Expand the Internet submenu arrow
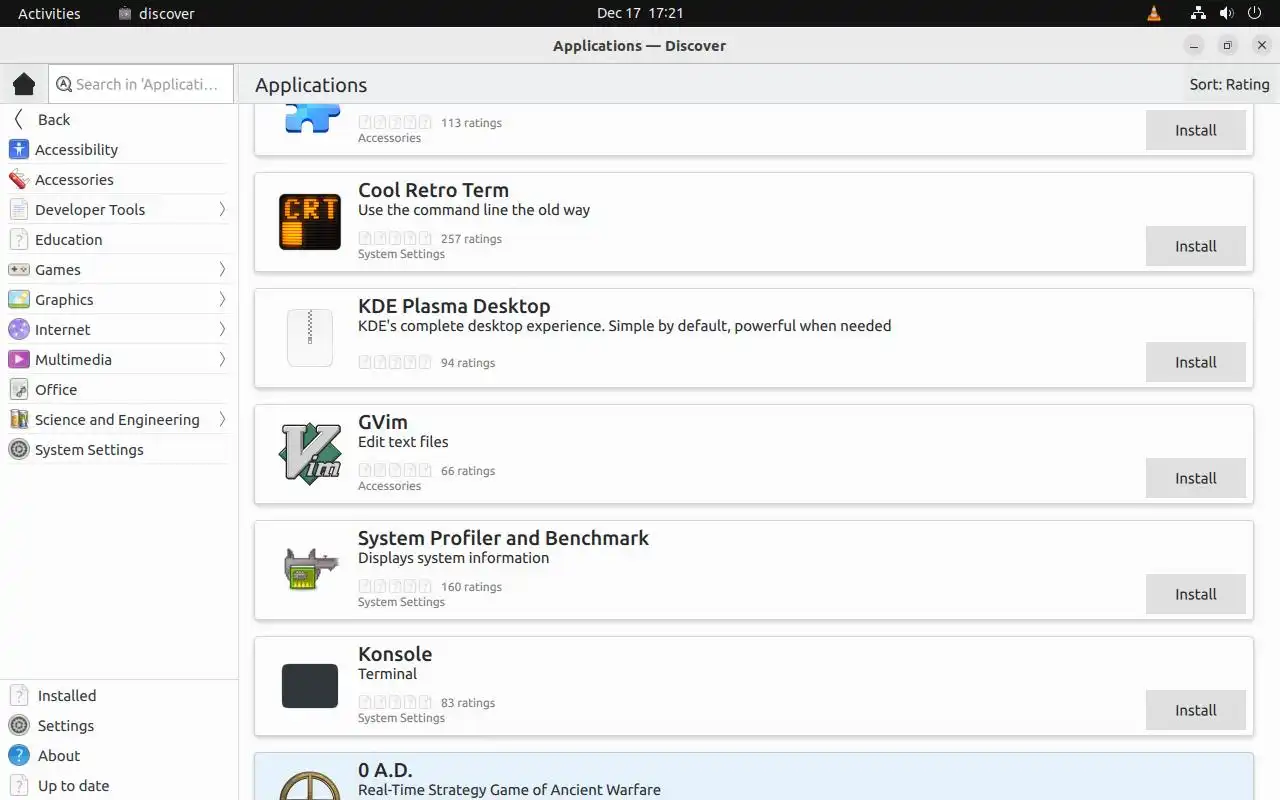This screenshot has width=1280, height=800. click(222, 329)
